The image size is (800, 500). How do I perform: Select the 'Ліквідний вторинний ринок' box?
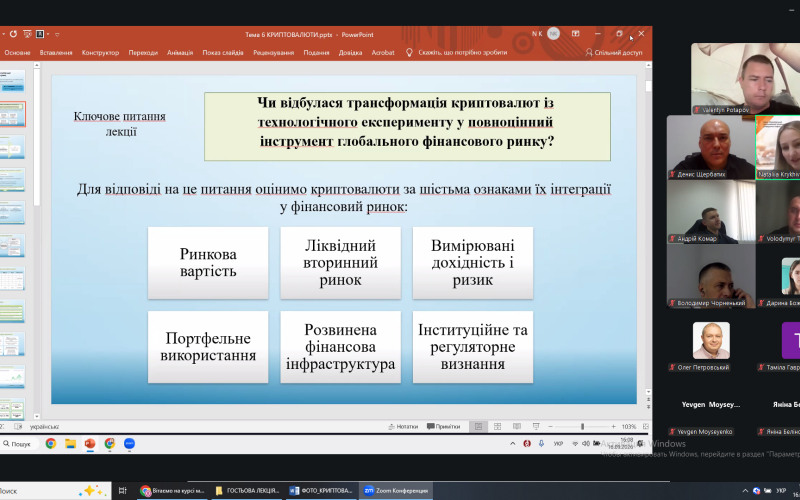pos(340,263)
